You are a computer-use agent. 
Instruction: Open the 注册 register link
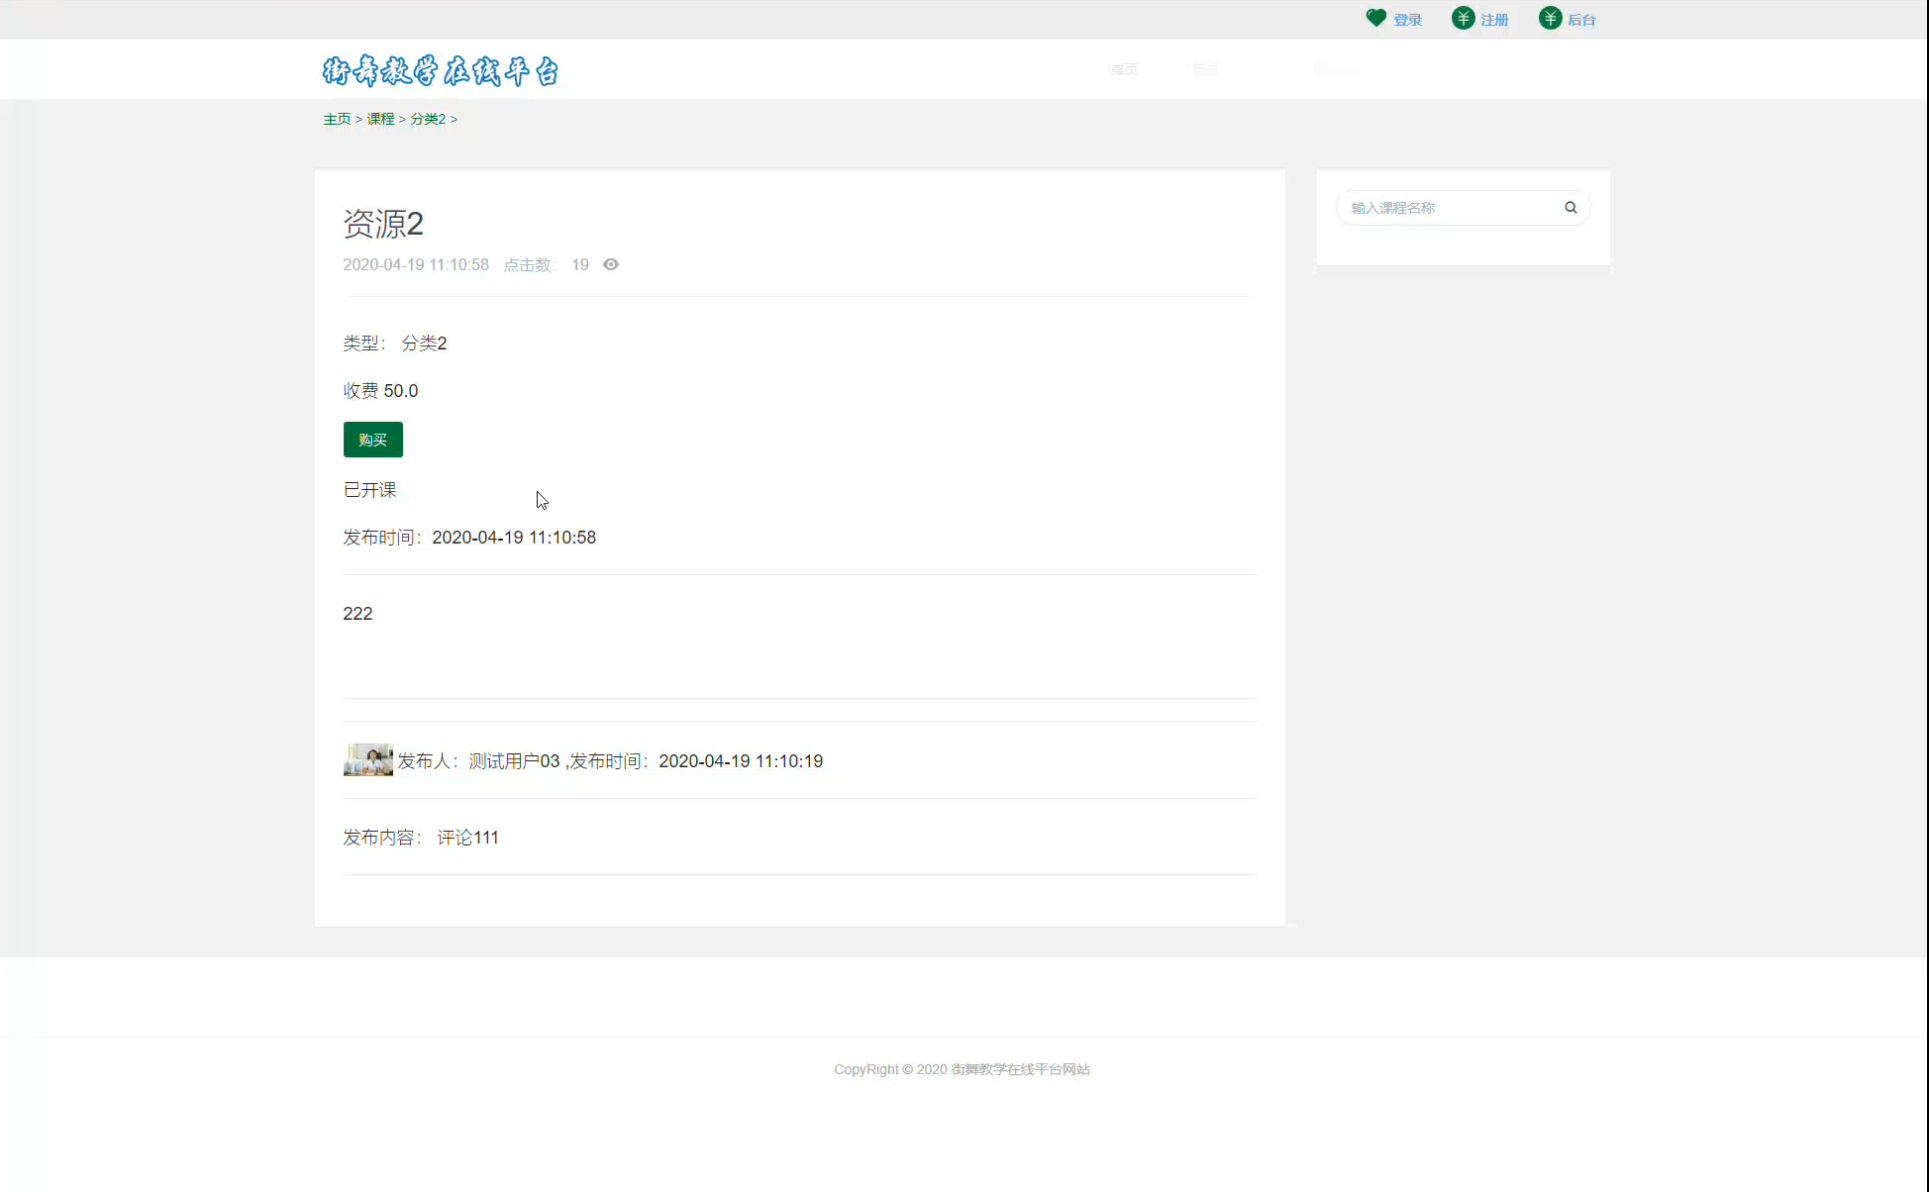click(x=1494, y=20)
